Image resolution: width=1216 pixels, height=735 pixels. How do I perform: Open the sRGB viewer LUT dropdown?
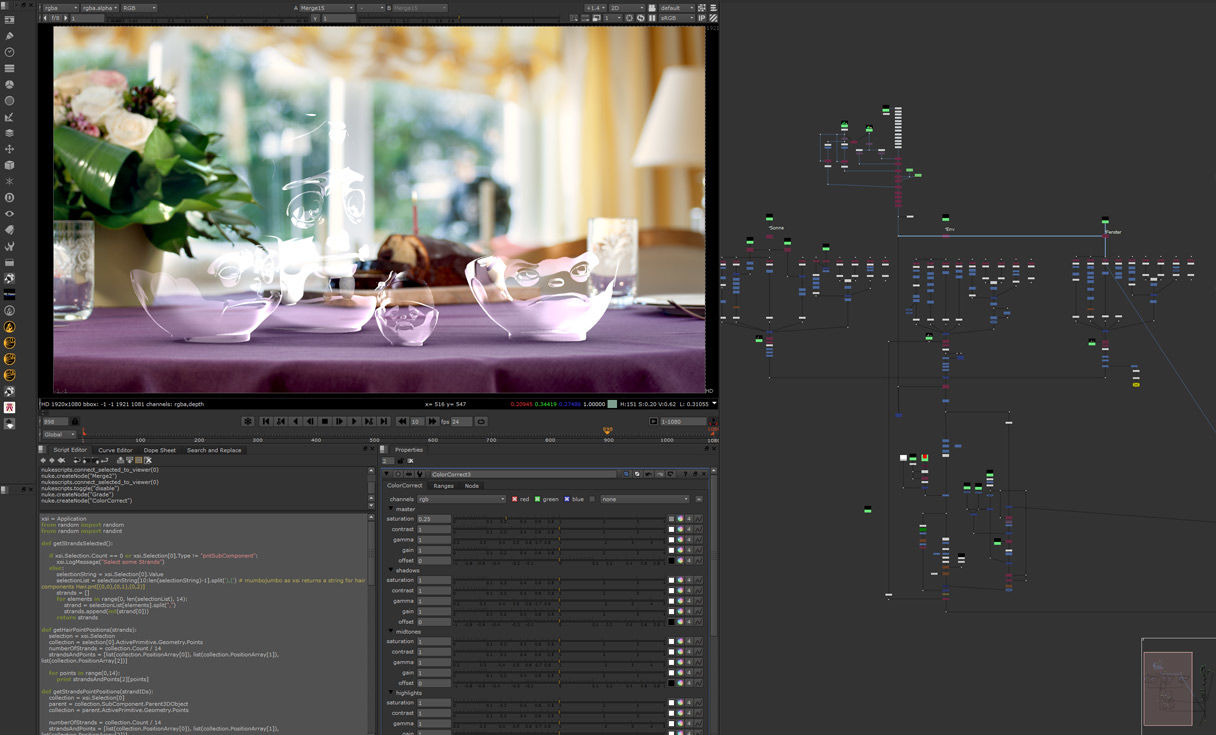point(678,18)
